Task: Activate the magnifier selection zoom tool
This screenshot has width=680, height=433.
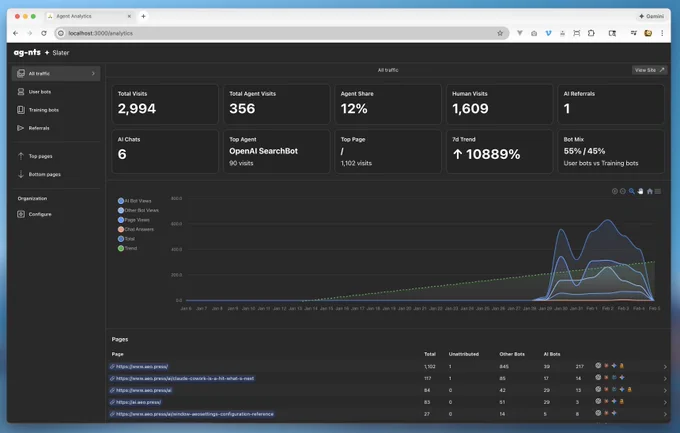Action: click(x=632, y=191)
